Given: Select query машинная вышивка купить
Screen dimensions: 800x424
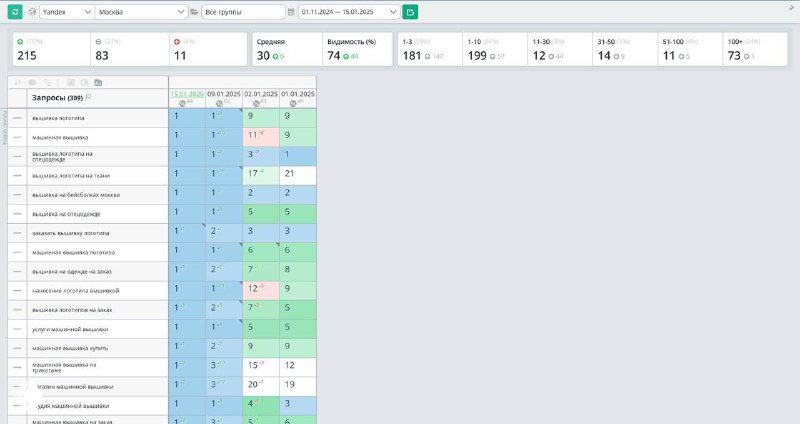Looking at the screenshot, I should [x=70, y=348].
